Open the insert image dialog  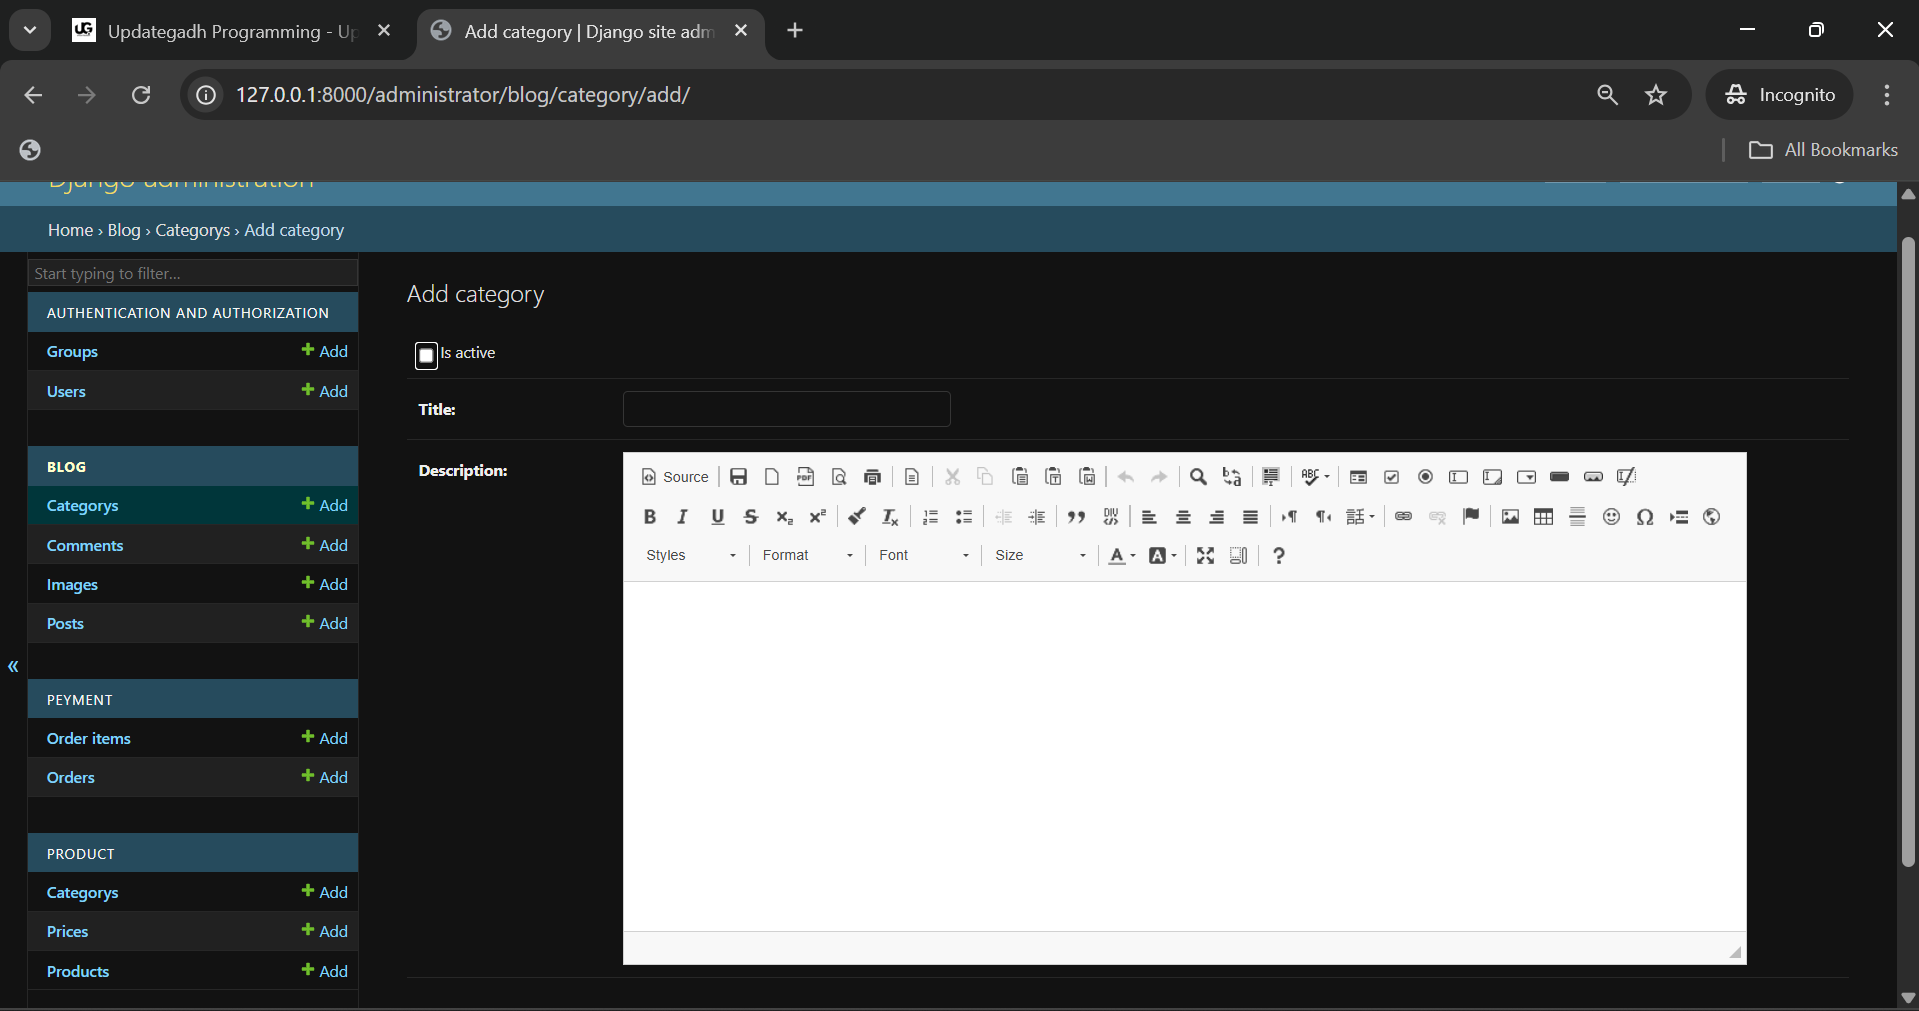coord(1510,517)
